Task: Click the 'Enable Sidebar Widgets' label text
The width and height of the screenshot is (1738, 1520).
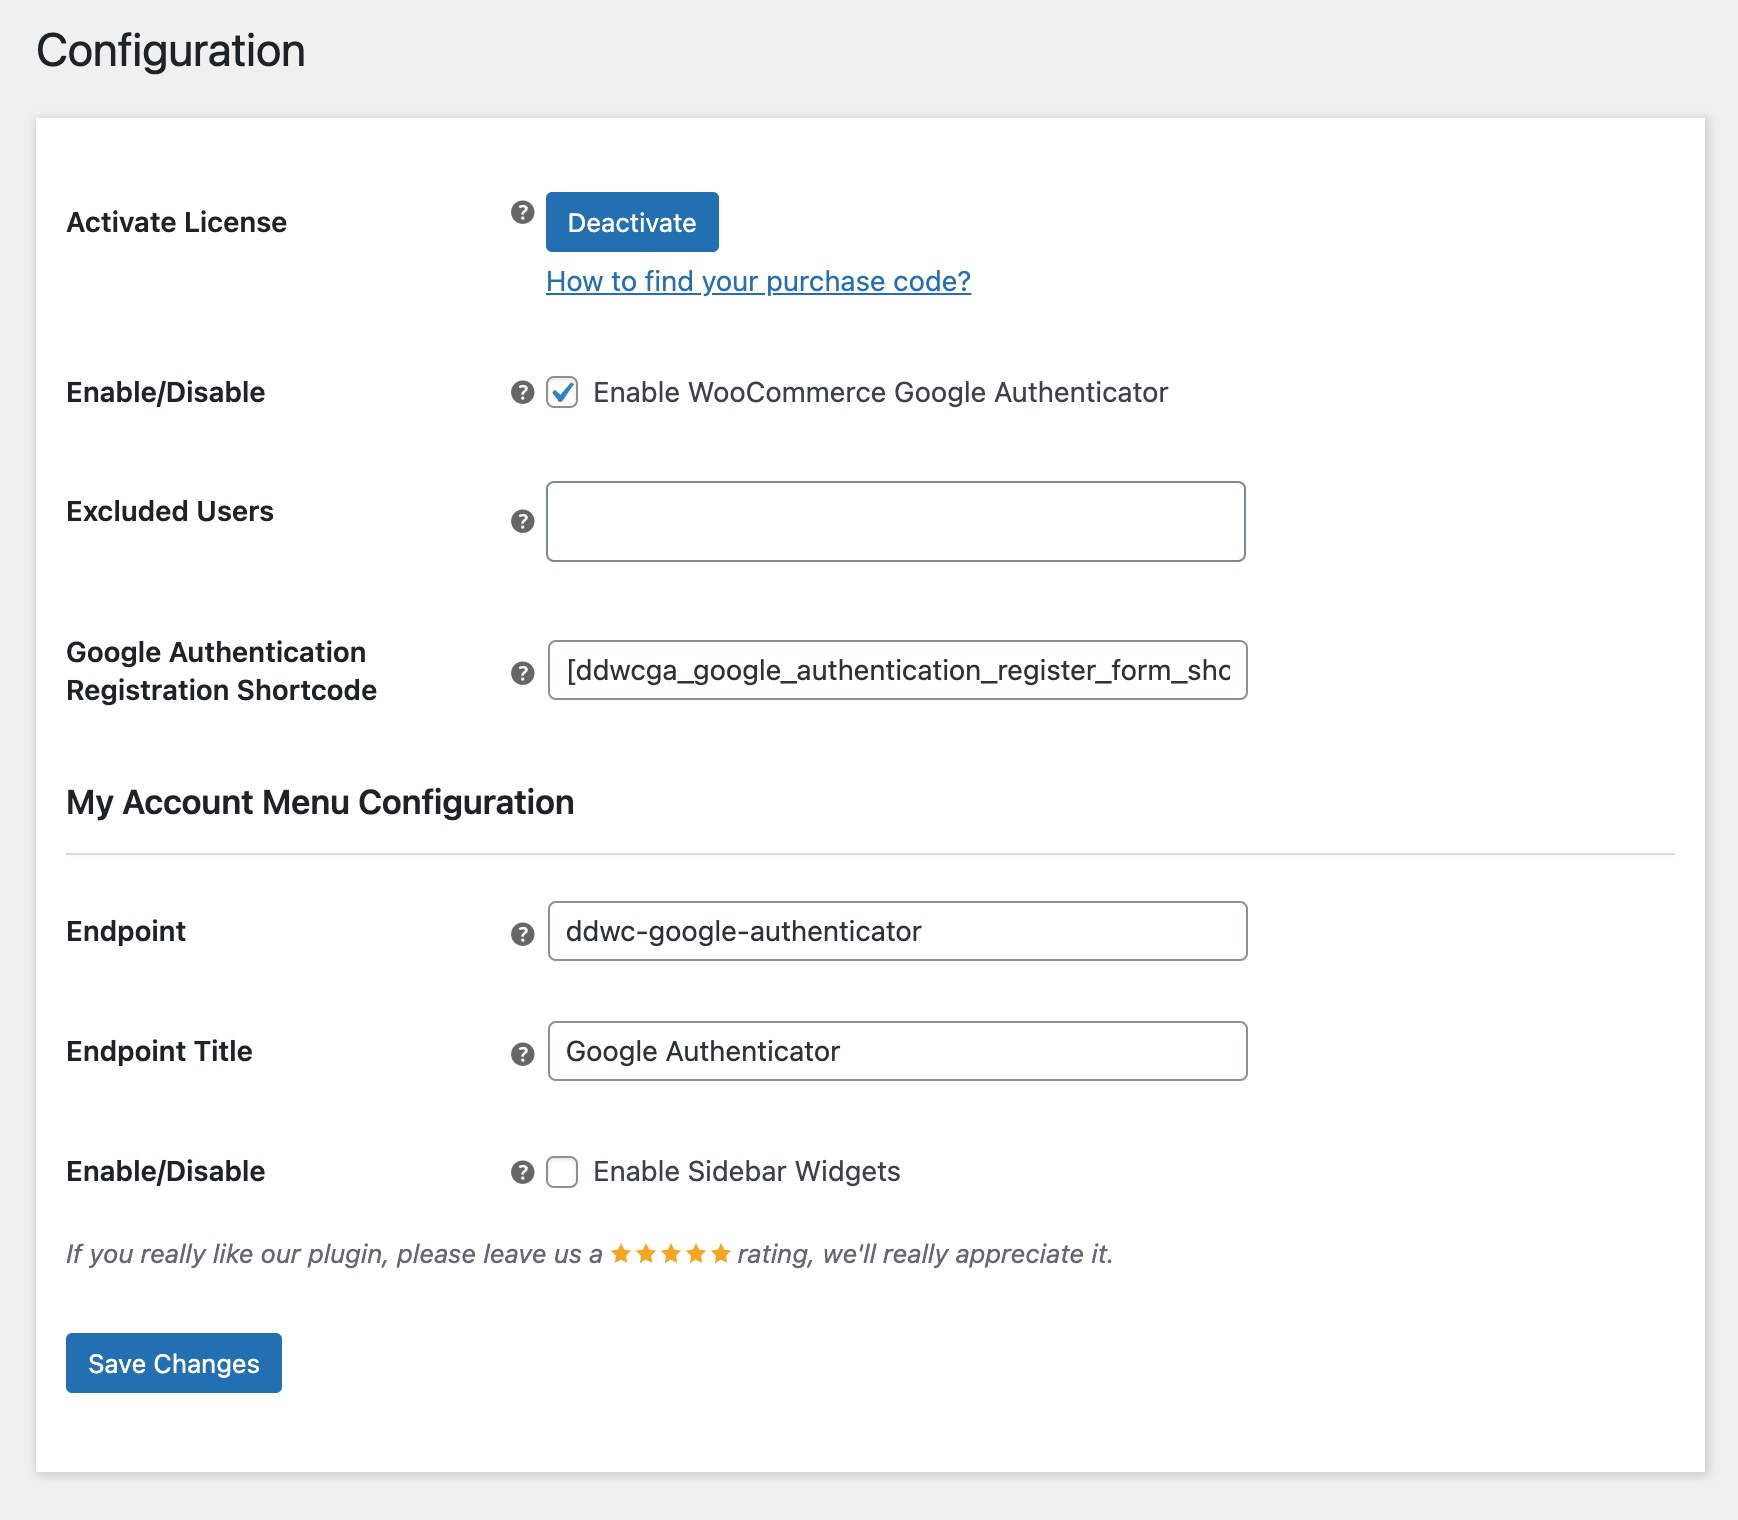Action: click(746, 1172)
